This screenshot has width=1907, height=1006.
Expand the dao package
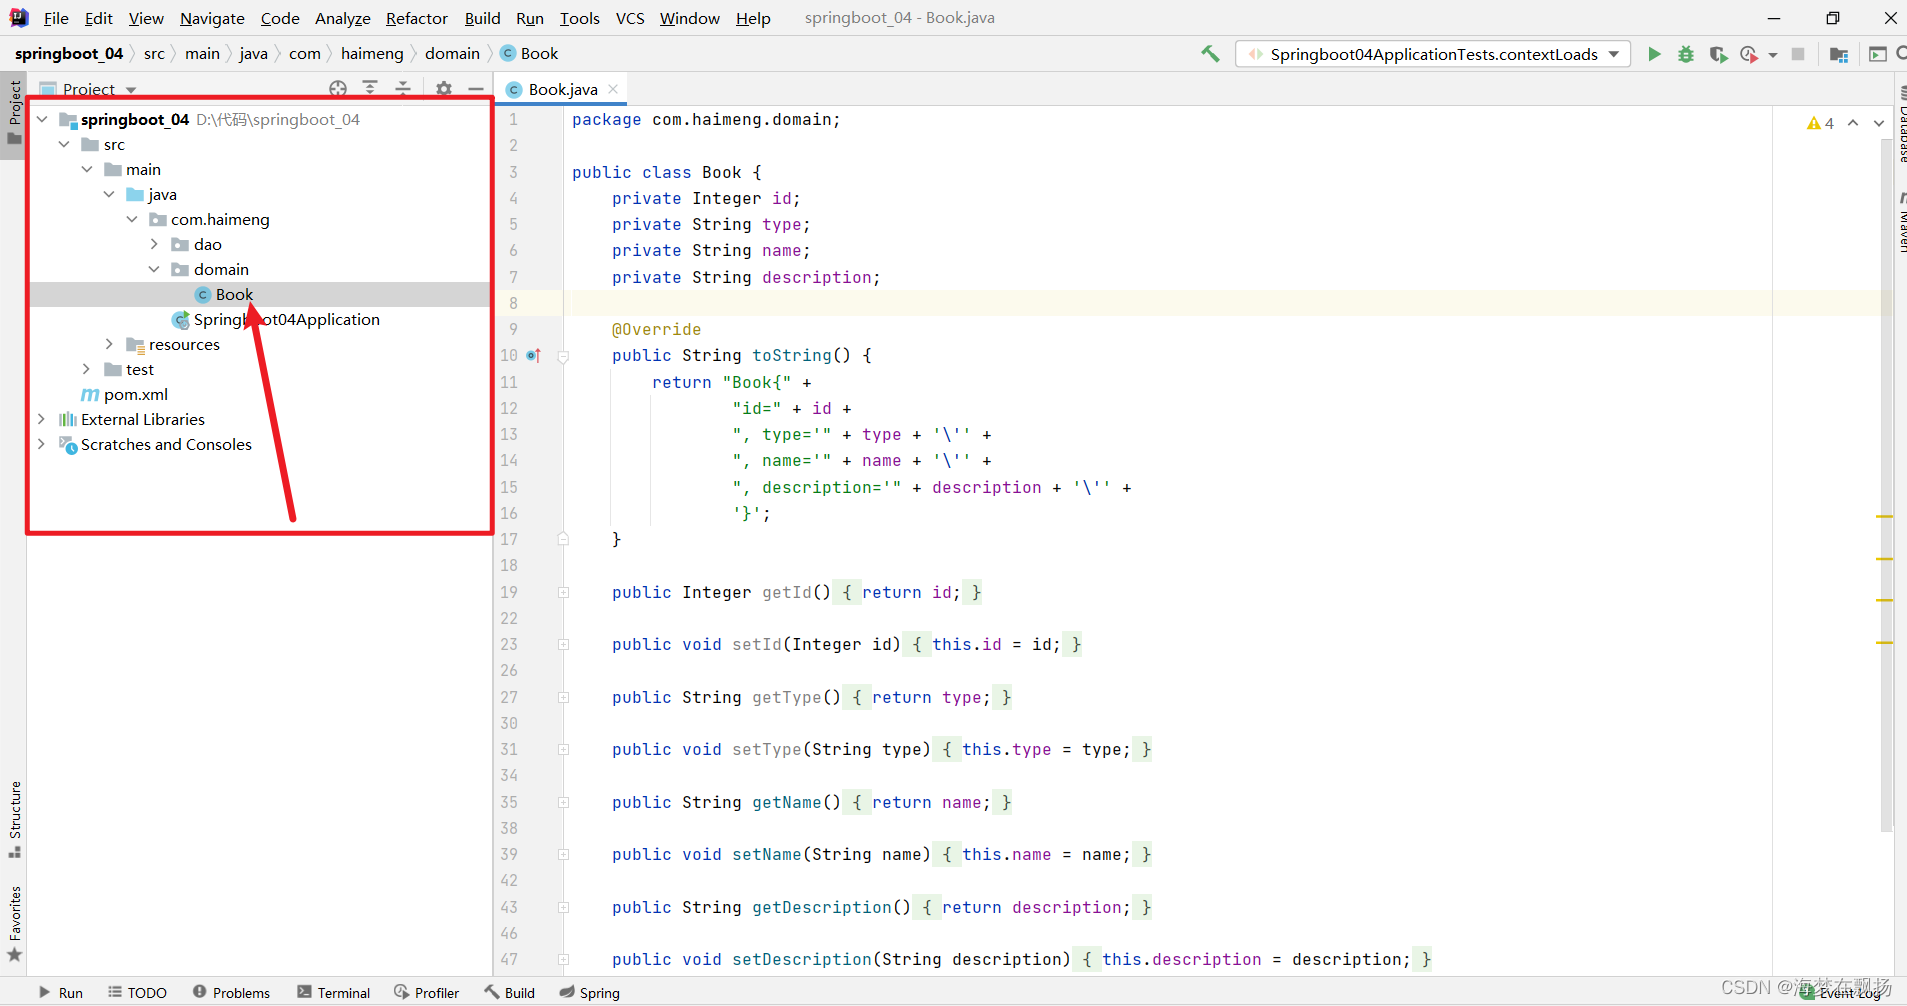(154, 244)
